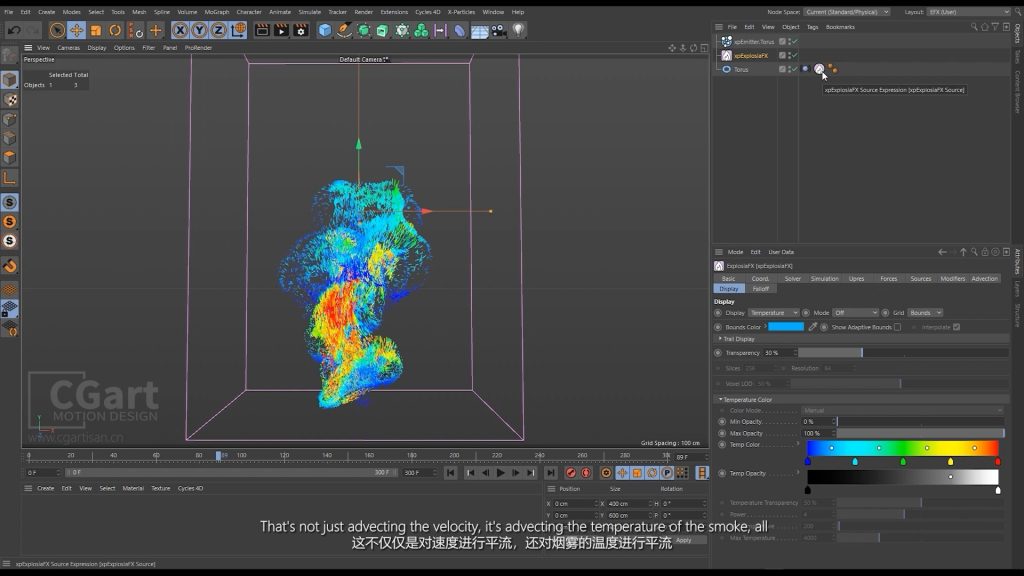
Task: Activate the Rotate tool
Action: 115,30
